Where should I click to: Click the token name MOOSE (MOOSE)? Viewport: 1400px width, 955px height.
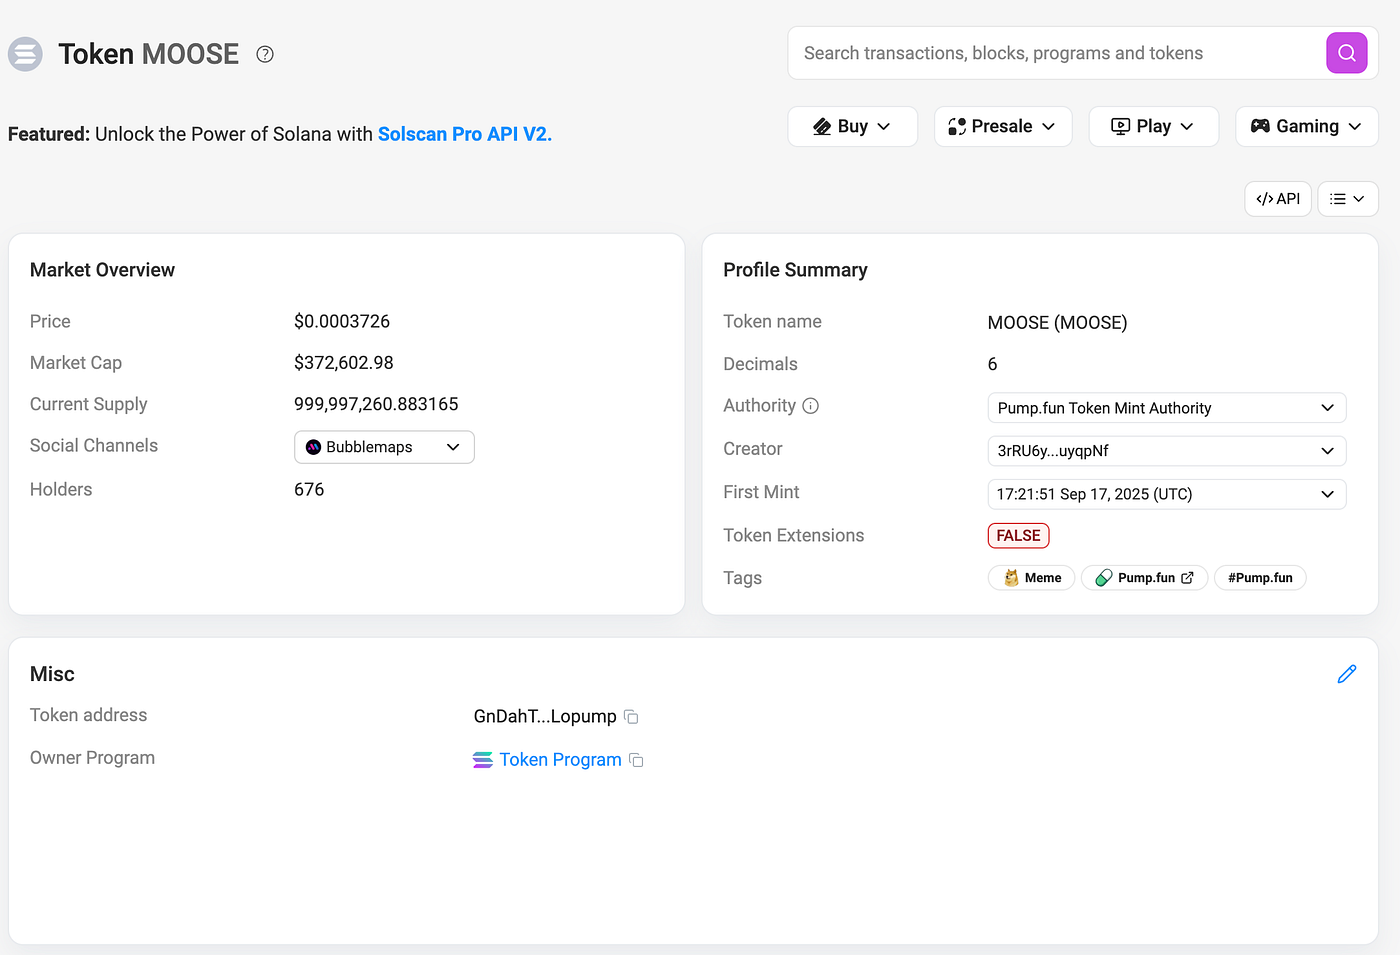(1057, 322)
